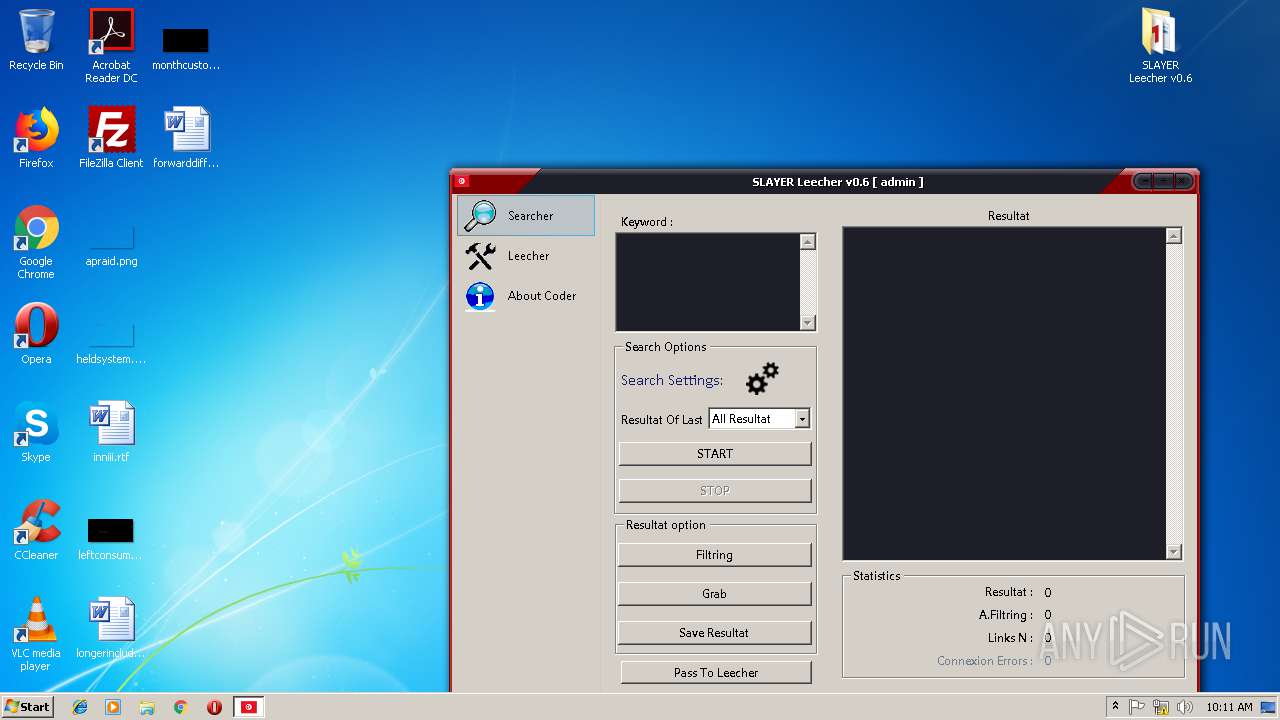Click the Grab button
This screenshot has height=720, width=1280.
[714, 594]
